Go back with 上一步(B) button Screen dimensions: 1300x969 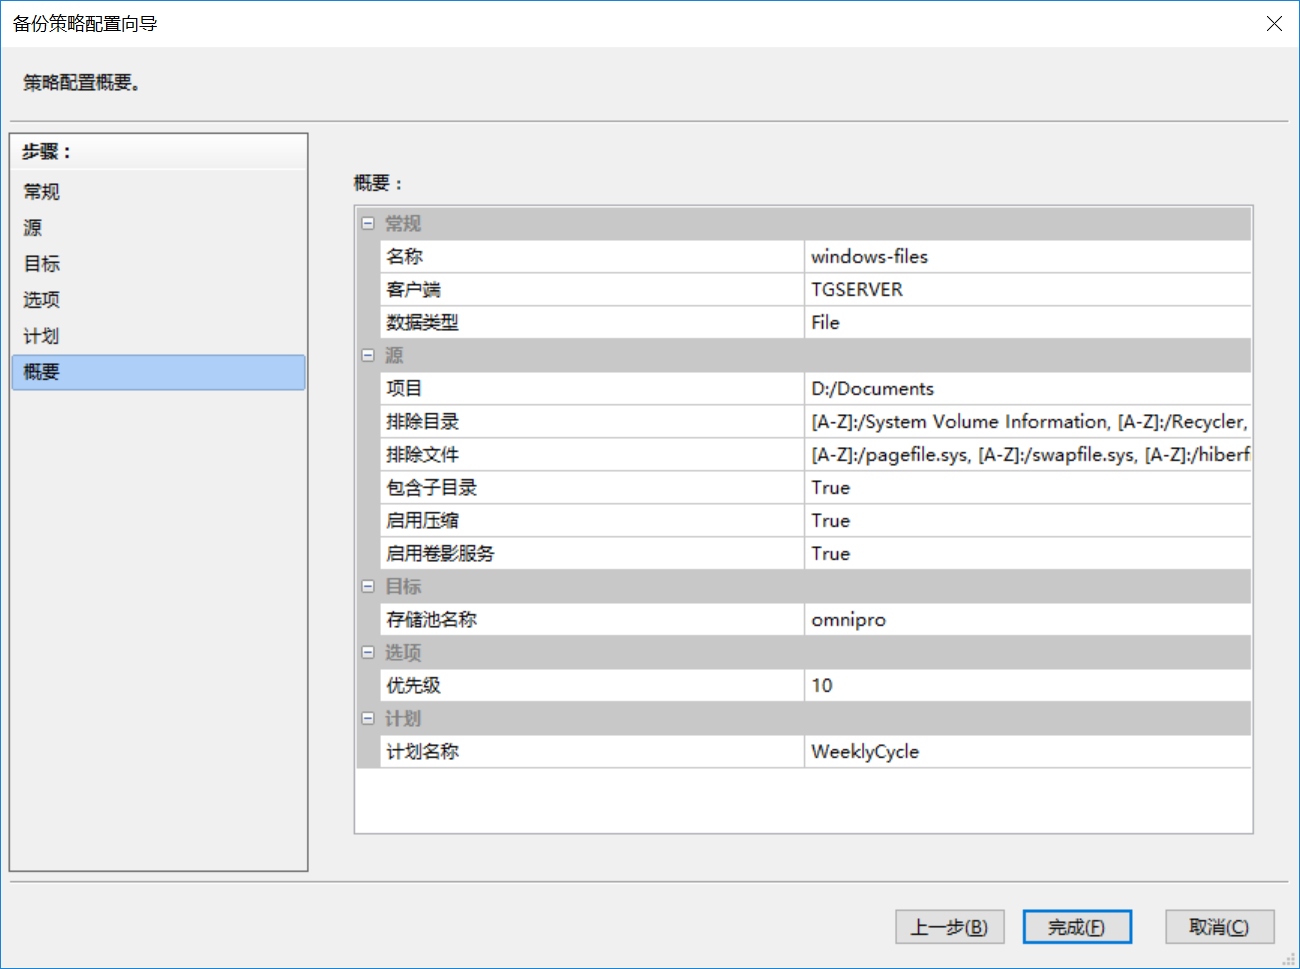[x=949, y=927]
